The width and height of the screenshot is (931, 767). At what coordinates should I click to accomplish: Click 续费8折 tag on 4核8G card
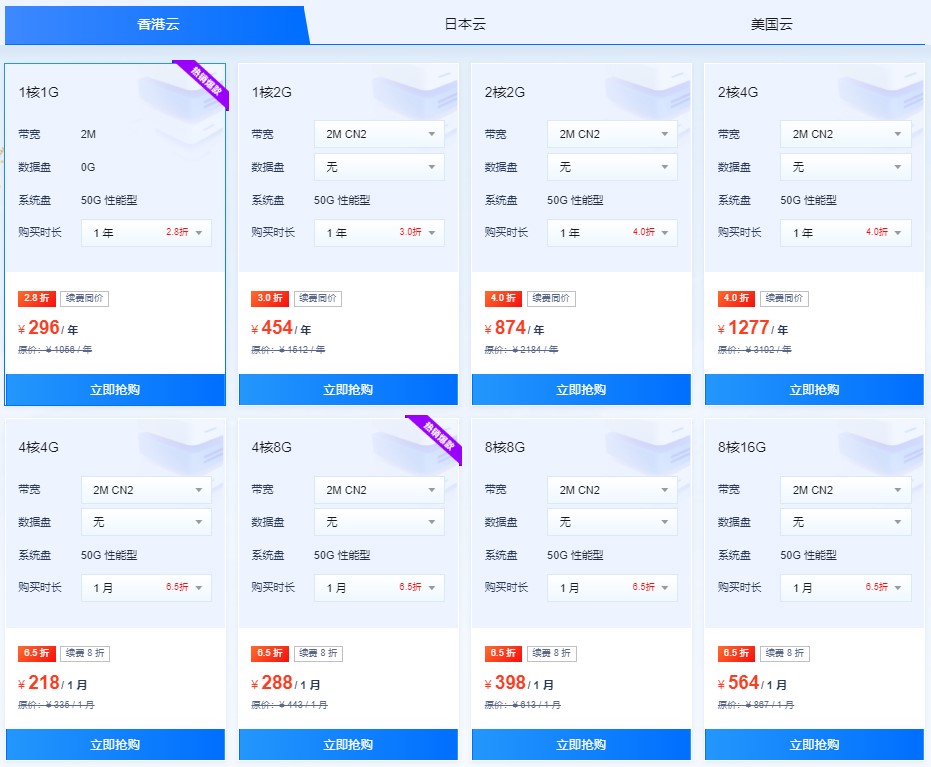click(318, 653)
